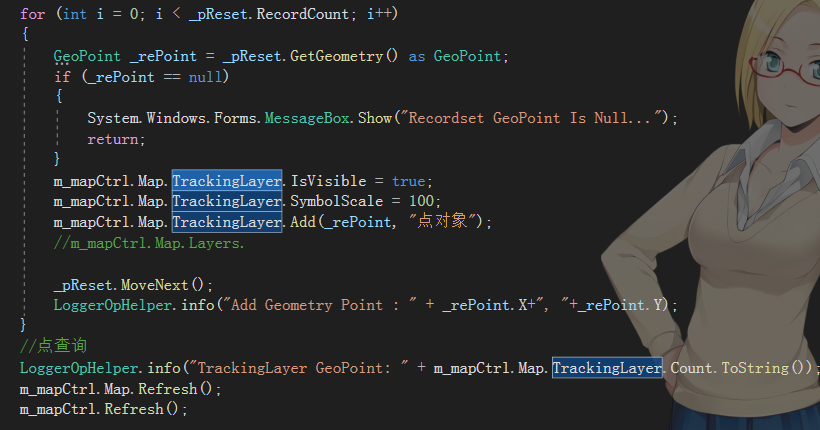820x430 pixels.
Task: Click the commented m_mapCtrl.Map.Layers line
Action: coord(149,243)
